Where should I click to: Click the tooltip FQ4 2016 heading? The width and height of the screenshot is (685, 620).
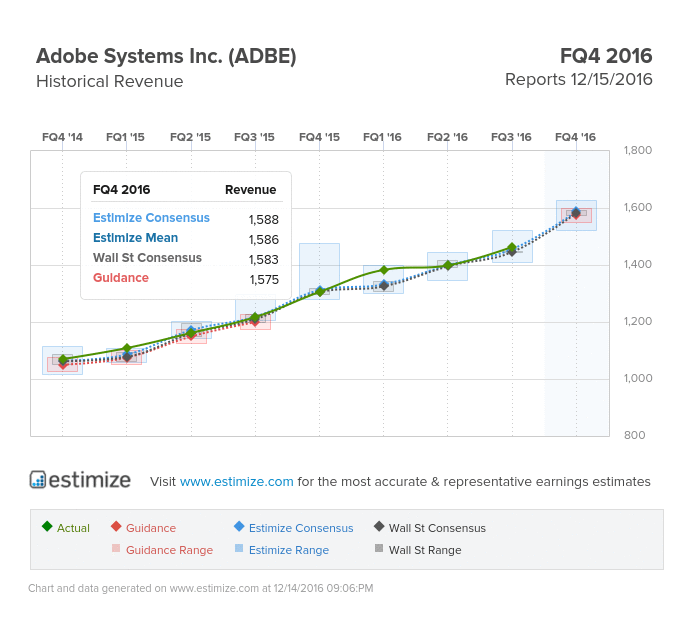pyautogui.click(x=121, y=190)
